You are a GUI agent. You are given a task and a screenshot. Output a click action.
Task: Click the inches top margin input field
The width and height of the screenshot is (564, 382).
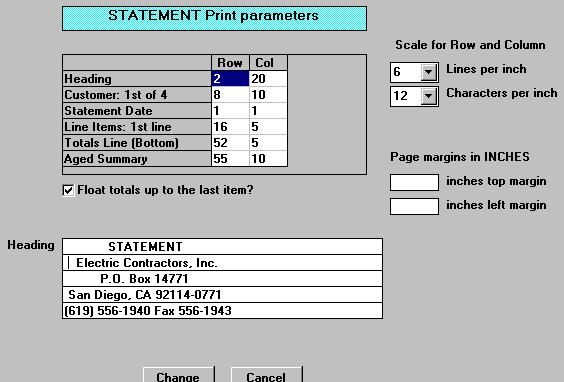[414, 182]
